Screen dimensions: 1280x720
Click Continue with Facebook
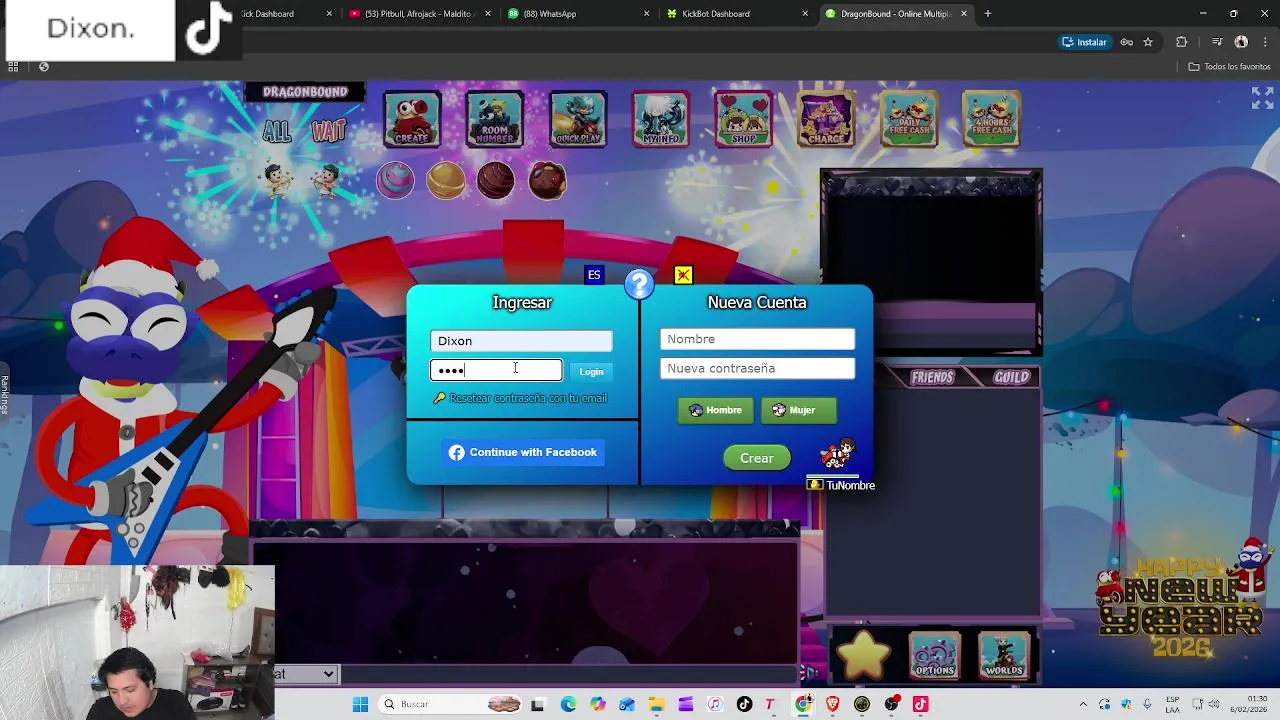522,452
